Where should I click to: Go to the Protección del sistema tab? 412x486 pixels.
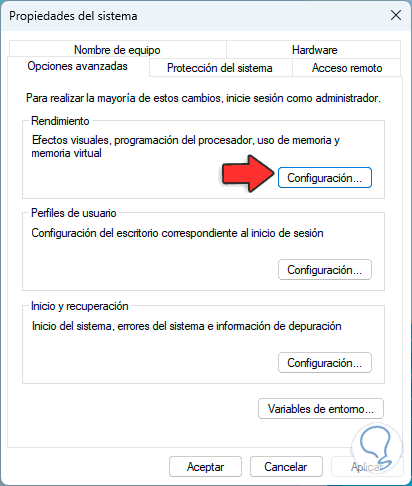(220, 68)
